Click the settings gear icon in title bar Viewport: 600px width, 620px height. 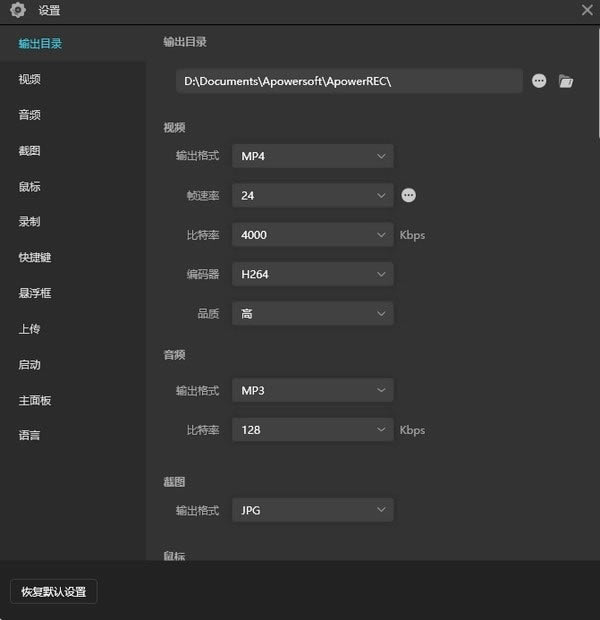coord(17,11)
